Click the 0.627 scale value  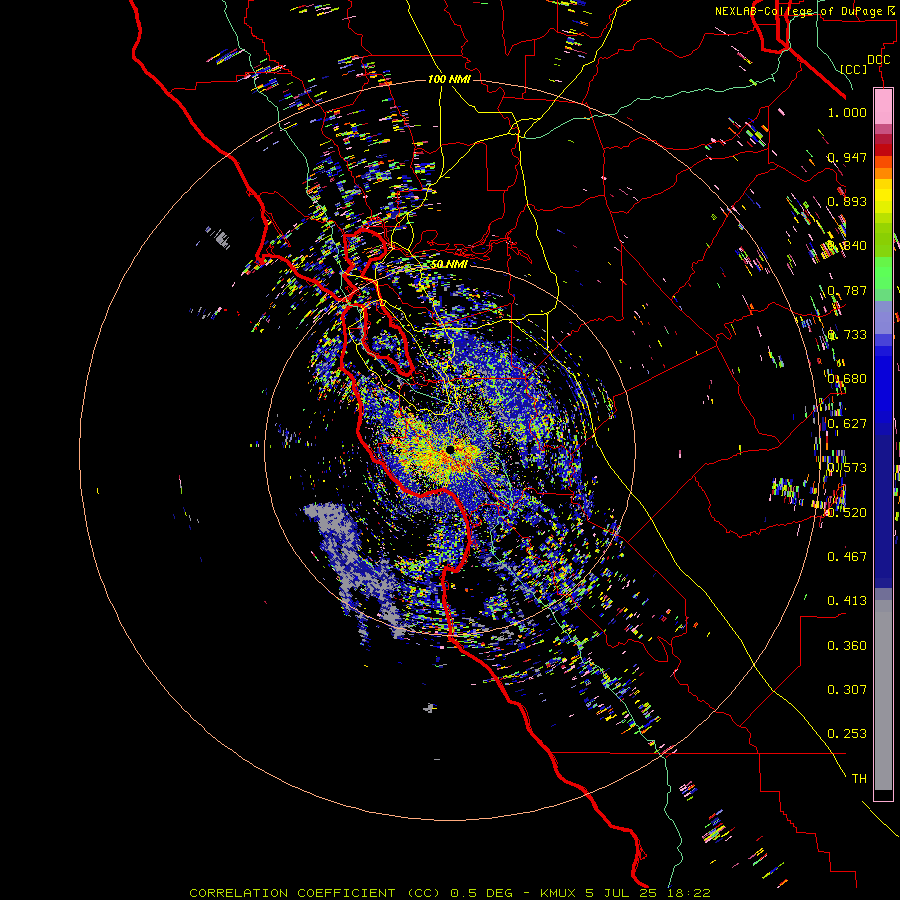click(847, 424)
